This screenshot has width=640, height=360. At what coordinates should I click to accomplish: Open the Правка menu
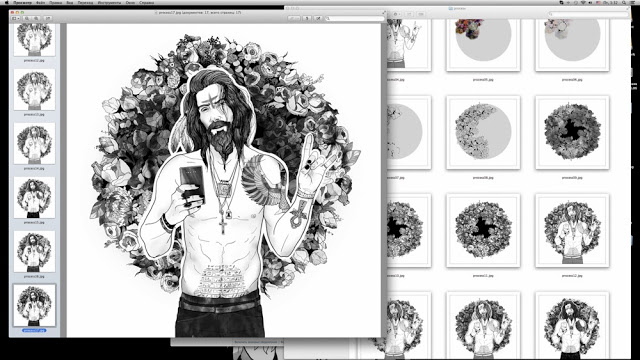tap(56, 2)
